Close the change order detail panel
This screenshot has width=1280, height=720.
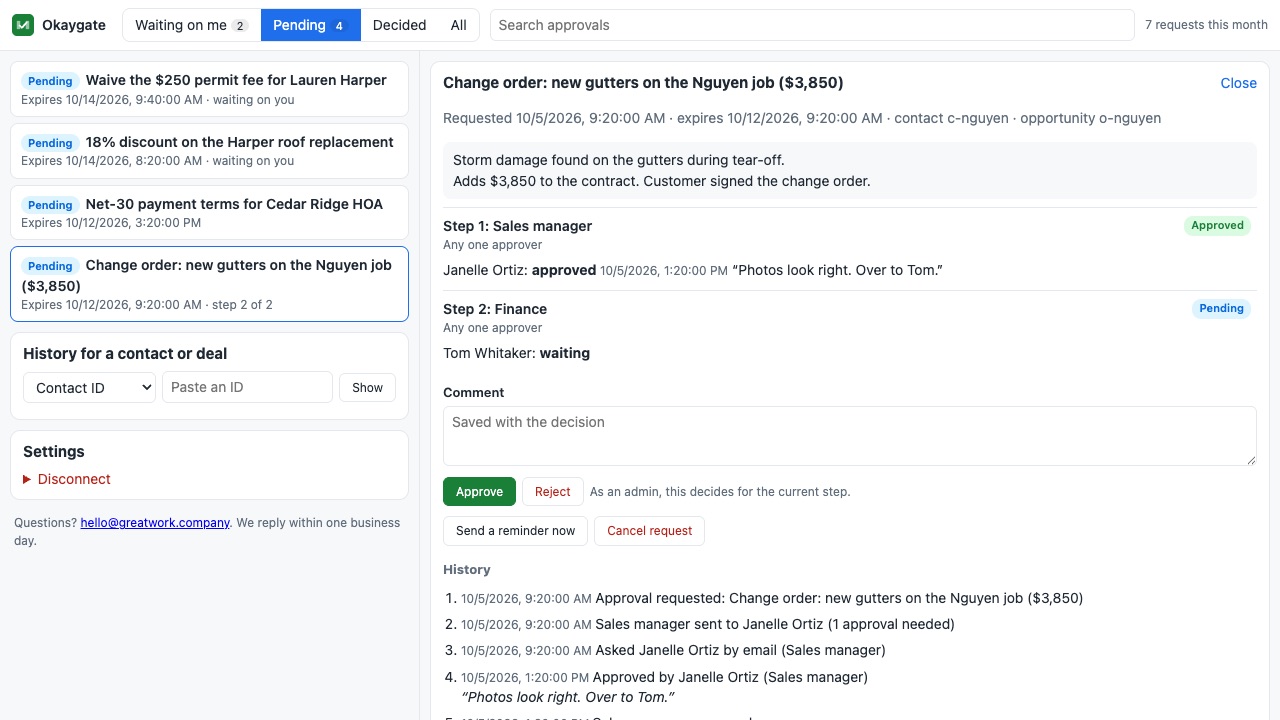(1238, 83)
